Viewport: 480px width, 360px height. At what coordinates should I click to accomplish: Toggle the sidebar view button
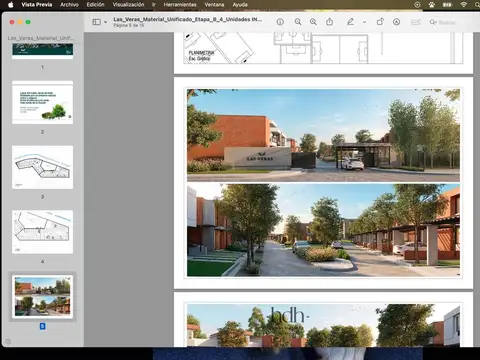pyautogui.click(x=96, y=22)
